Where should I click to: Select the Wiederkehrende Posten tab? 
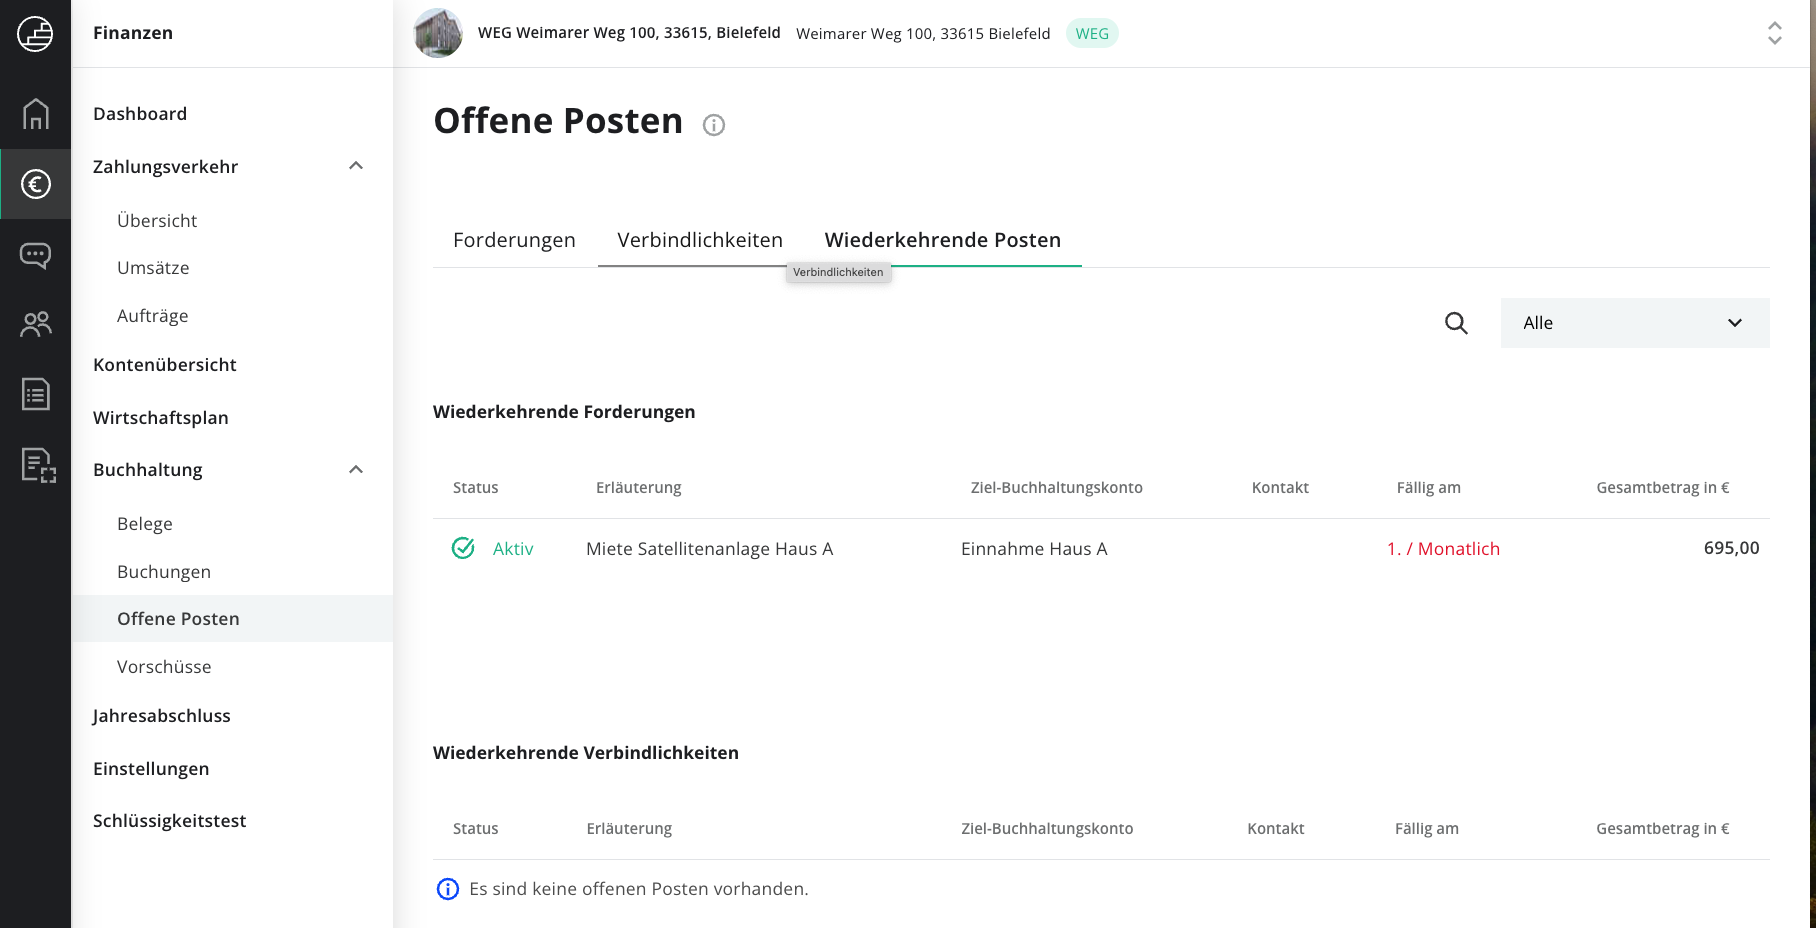(943, 240)
